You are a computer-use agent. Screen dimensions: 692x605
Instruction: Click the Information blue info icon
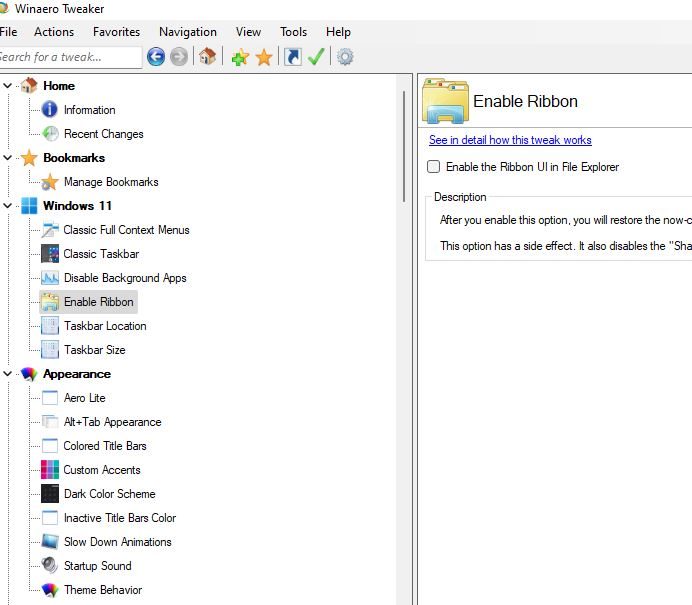[49, 109]
